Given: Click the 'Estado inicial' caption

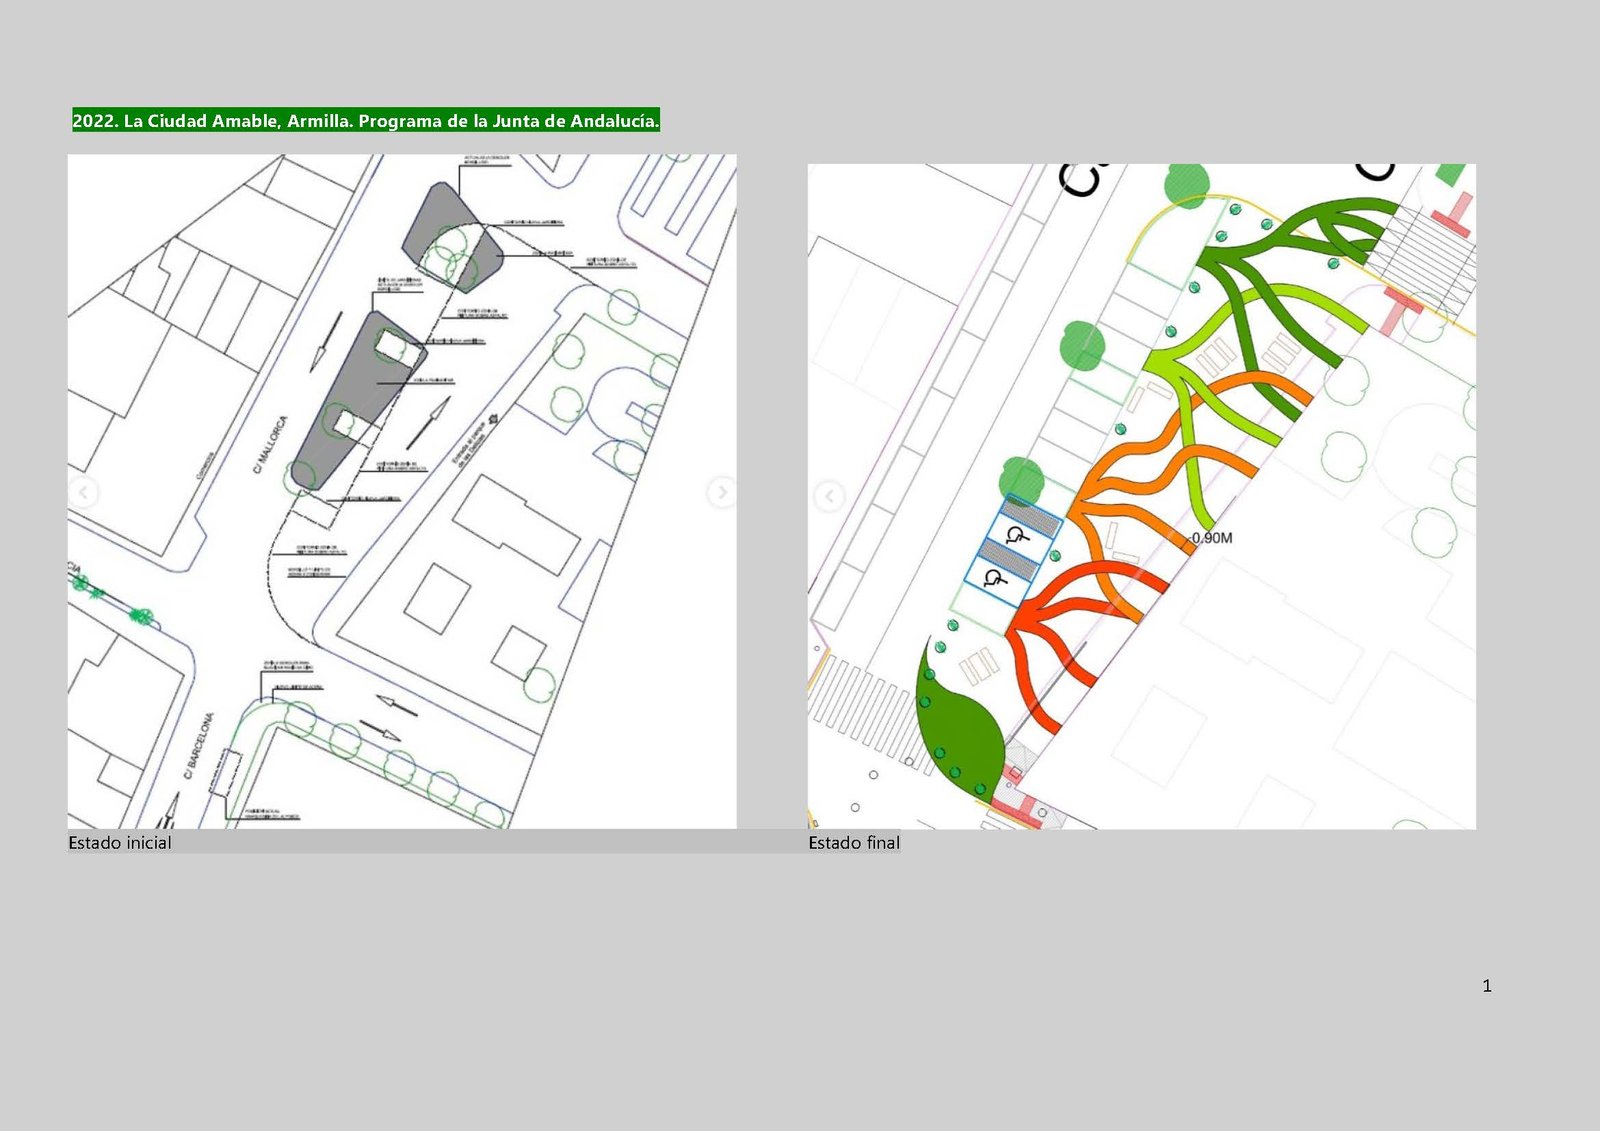Looking at the screenshot, I should click(x=120, y=843).
